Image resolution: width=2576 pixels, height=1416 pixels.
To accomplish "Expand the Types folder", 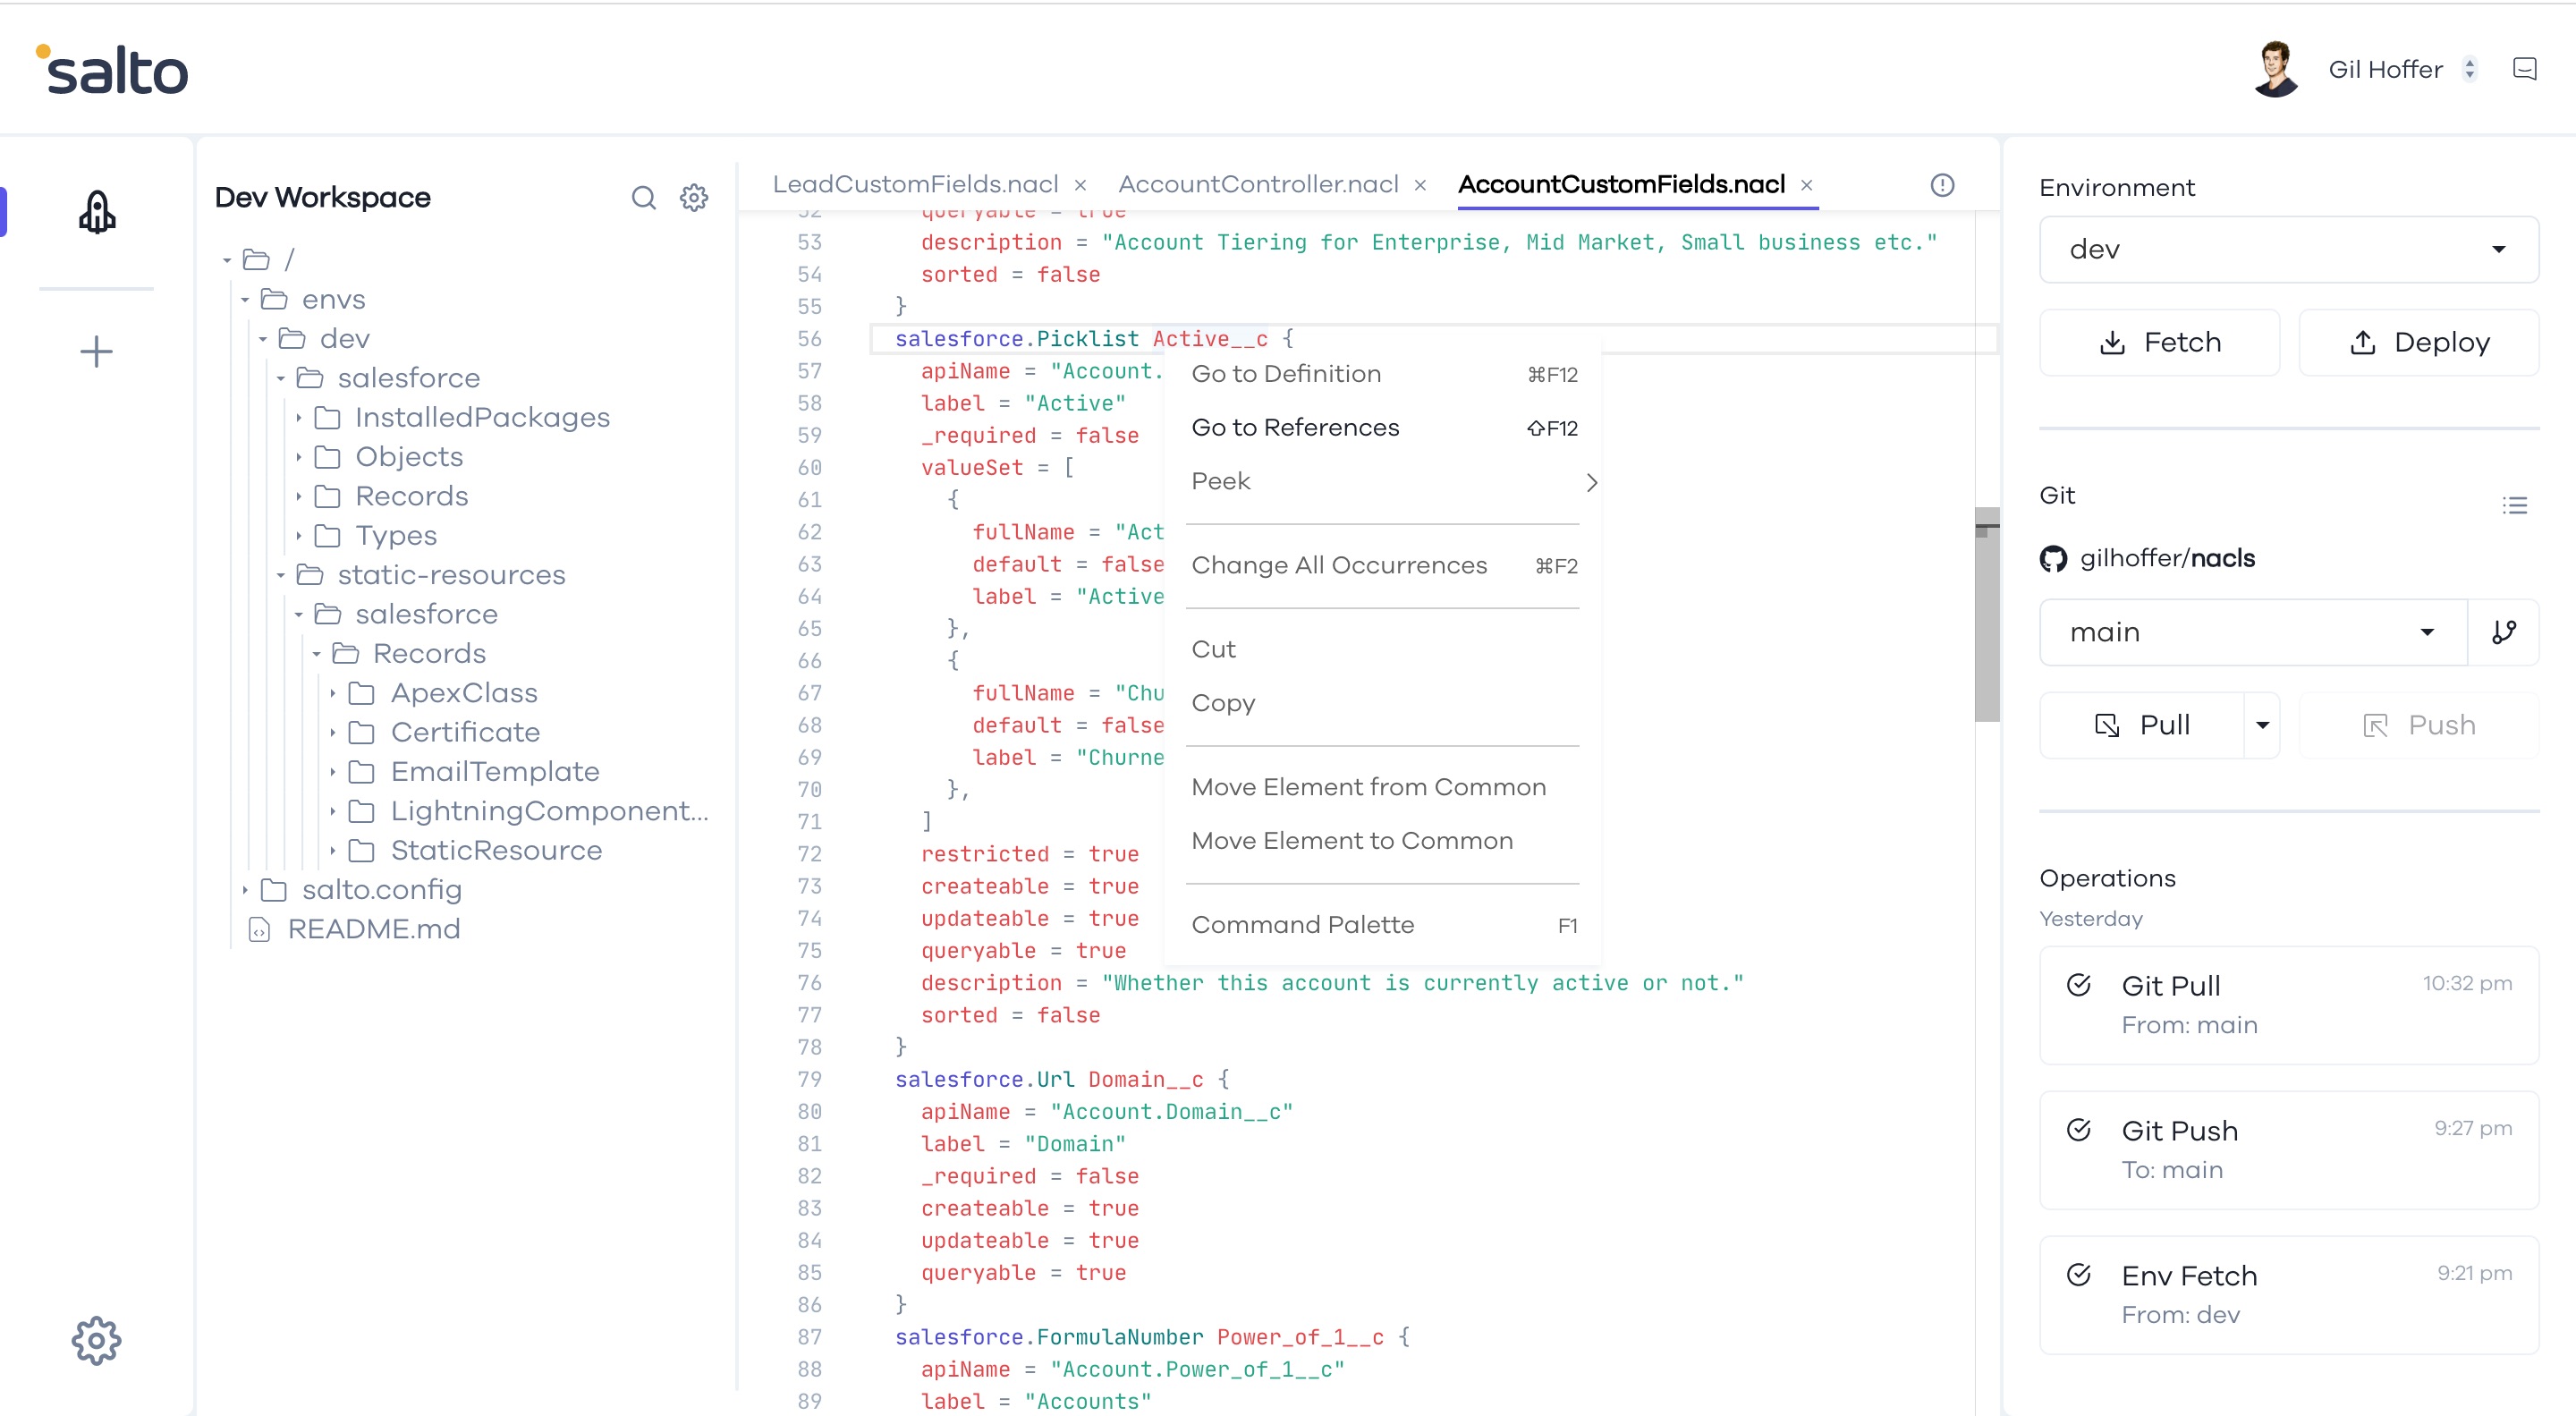I will coord(298,536).
